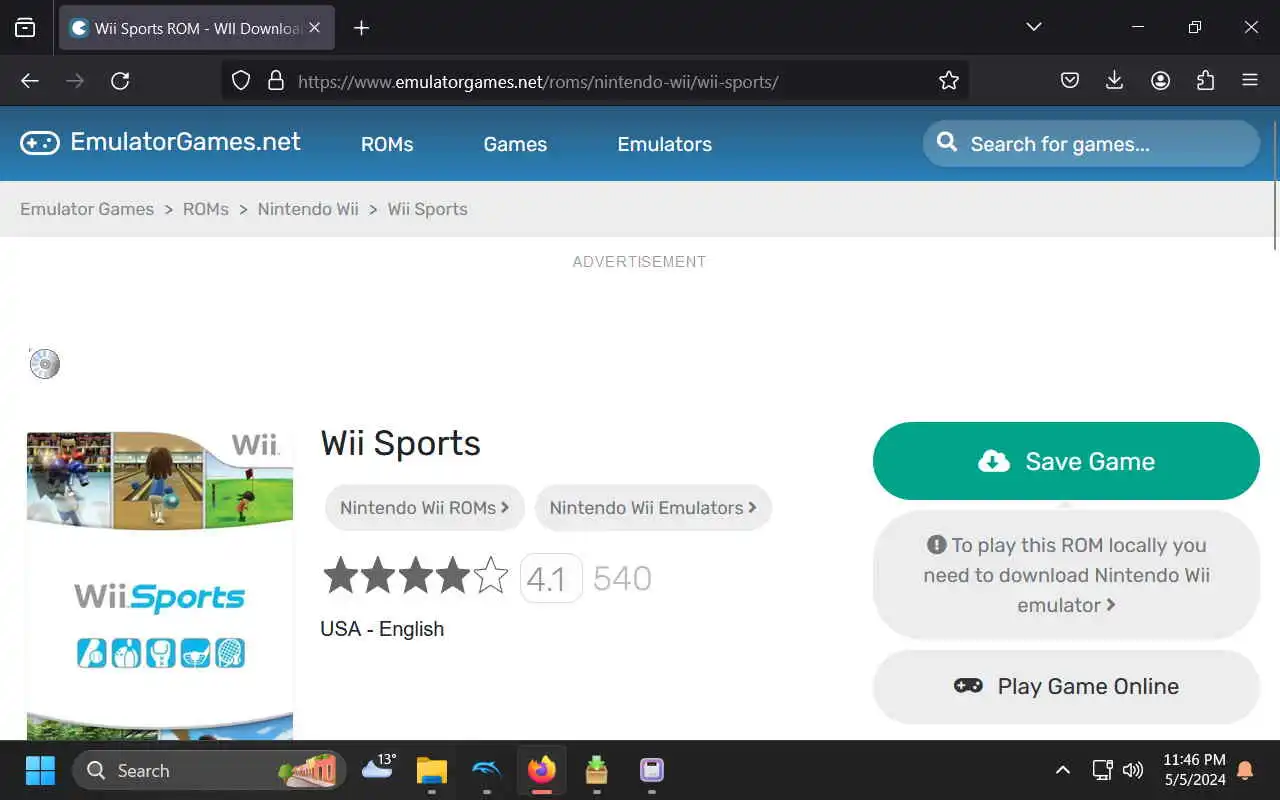
Task: Open network settings tray icon
Action: (1102, 770)
